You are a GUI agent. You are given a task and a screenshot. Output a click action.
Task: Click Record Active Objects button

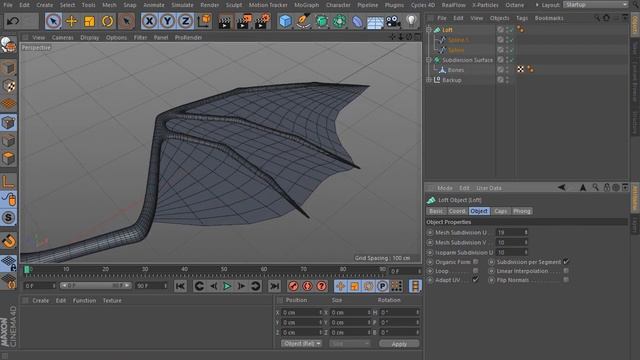[293, 286]
